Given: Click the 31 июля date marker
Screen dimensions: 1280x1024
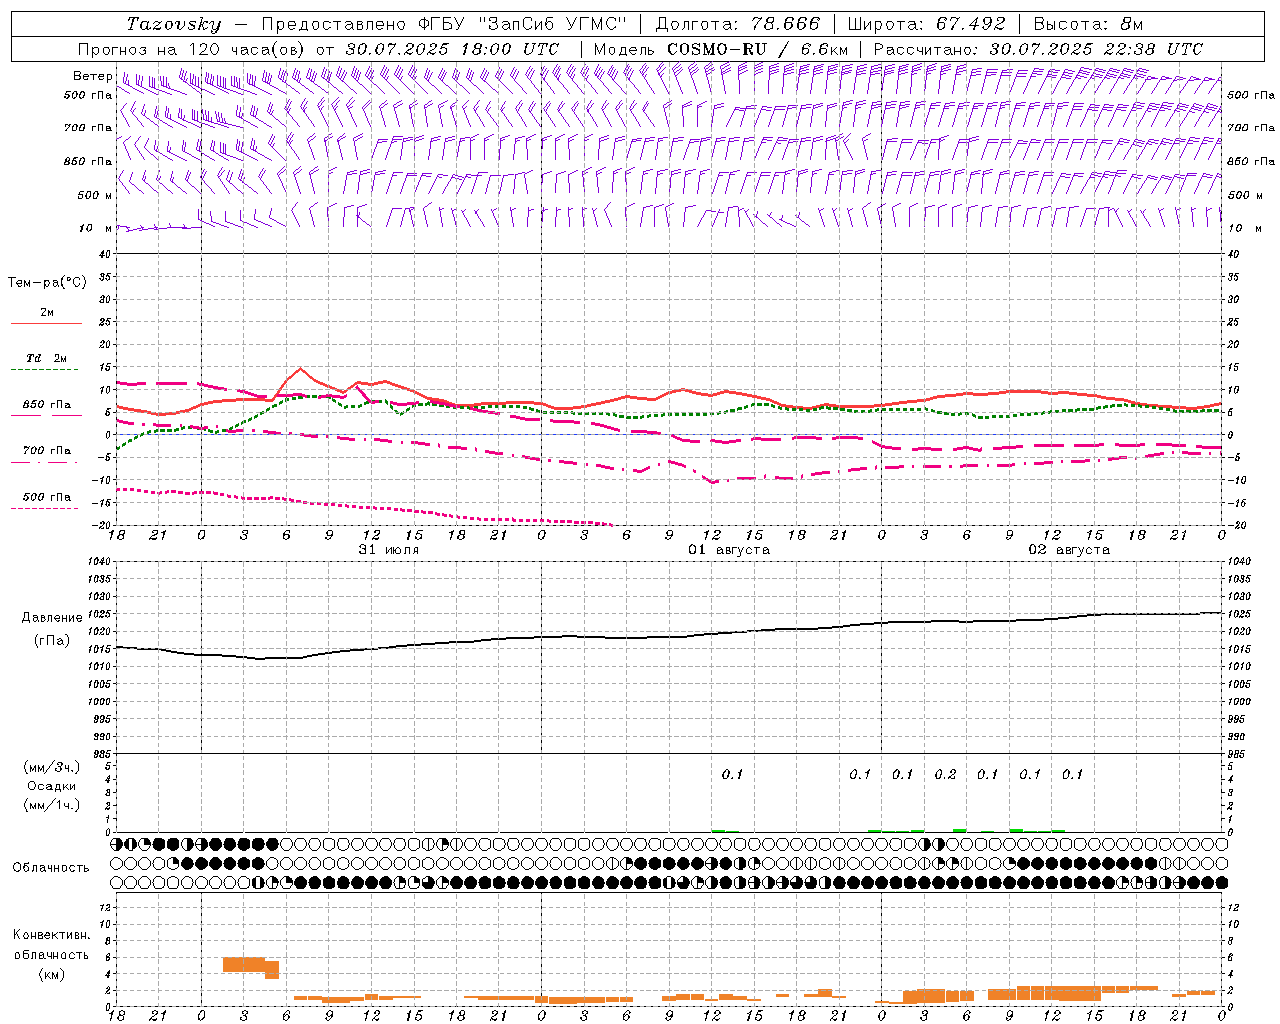Looking at the screenshot, I should (389, 549).
